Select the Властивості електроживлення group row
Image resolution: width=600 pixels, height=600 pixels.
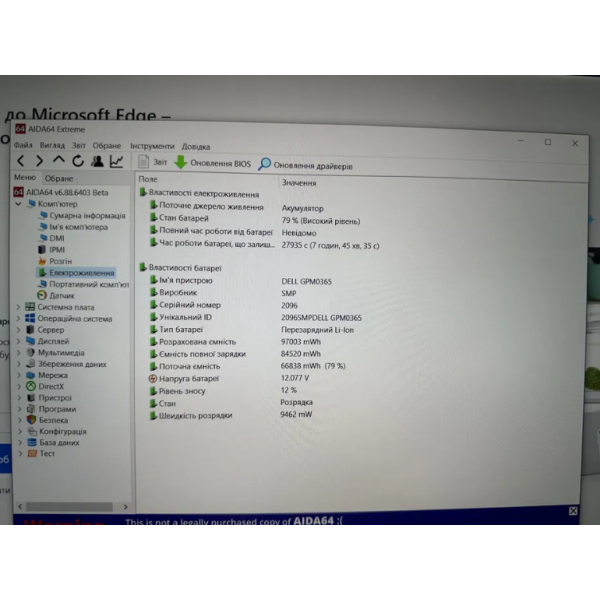coord(199,194)
